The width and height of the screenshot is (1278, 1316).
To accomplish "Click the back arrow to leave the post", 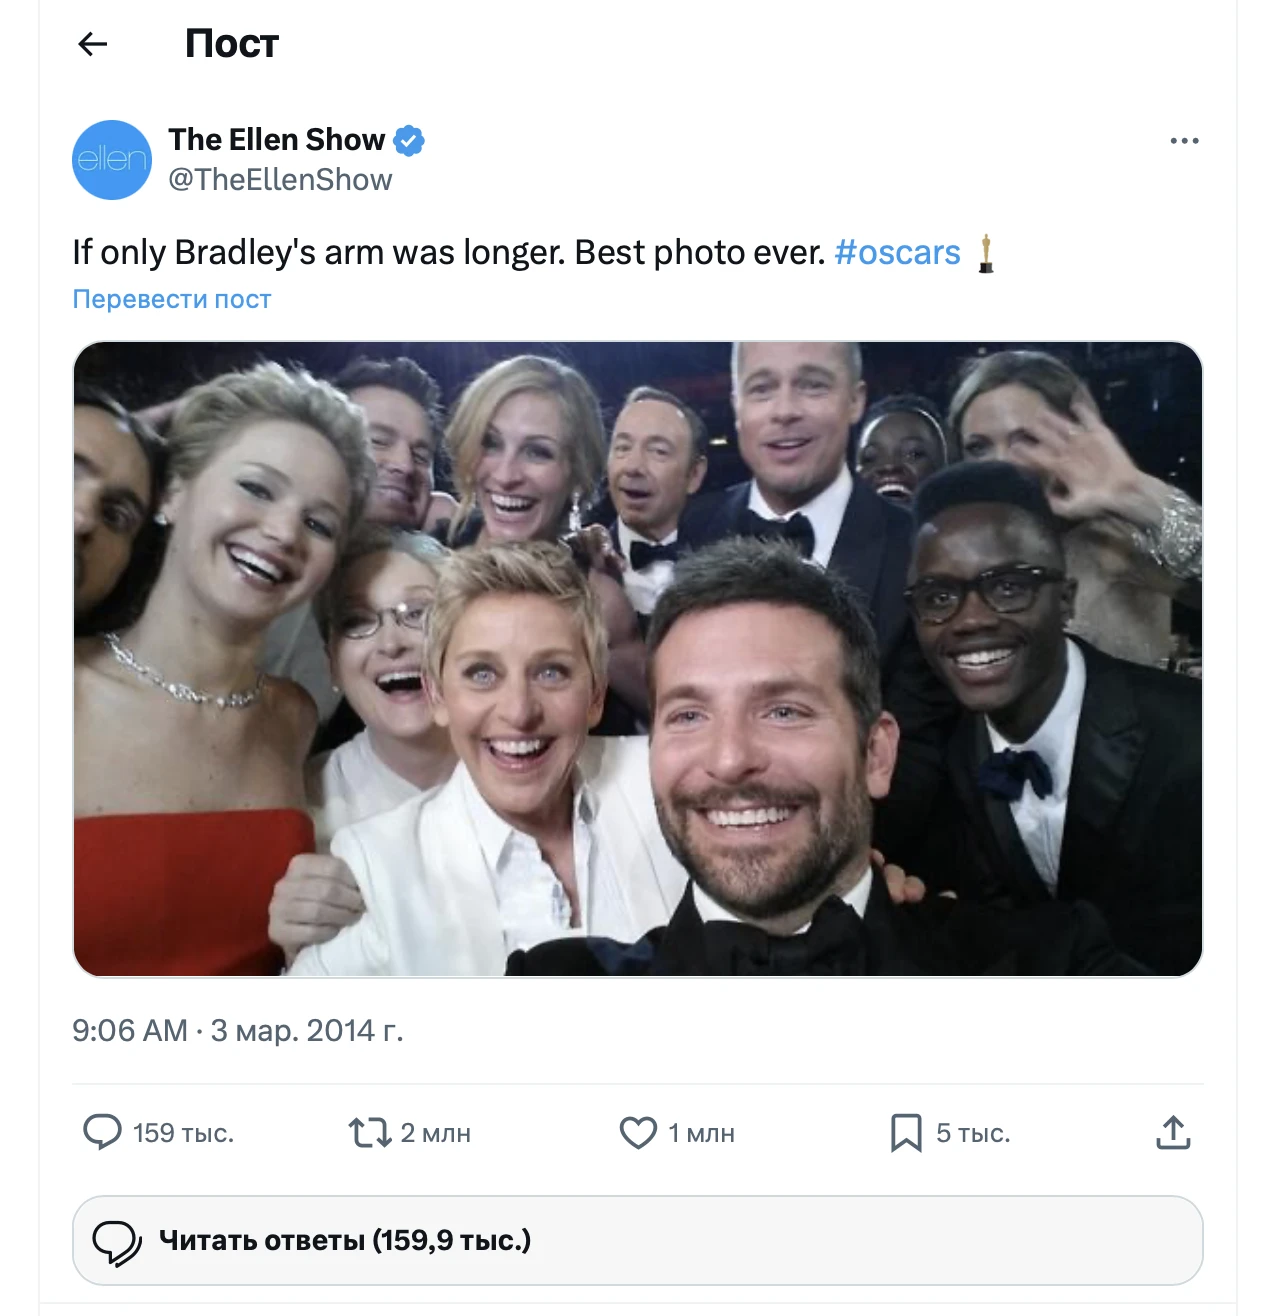I will coord(92,43).
